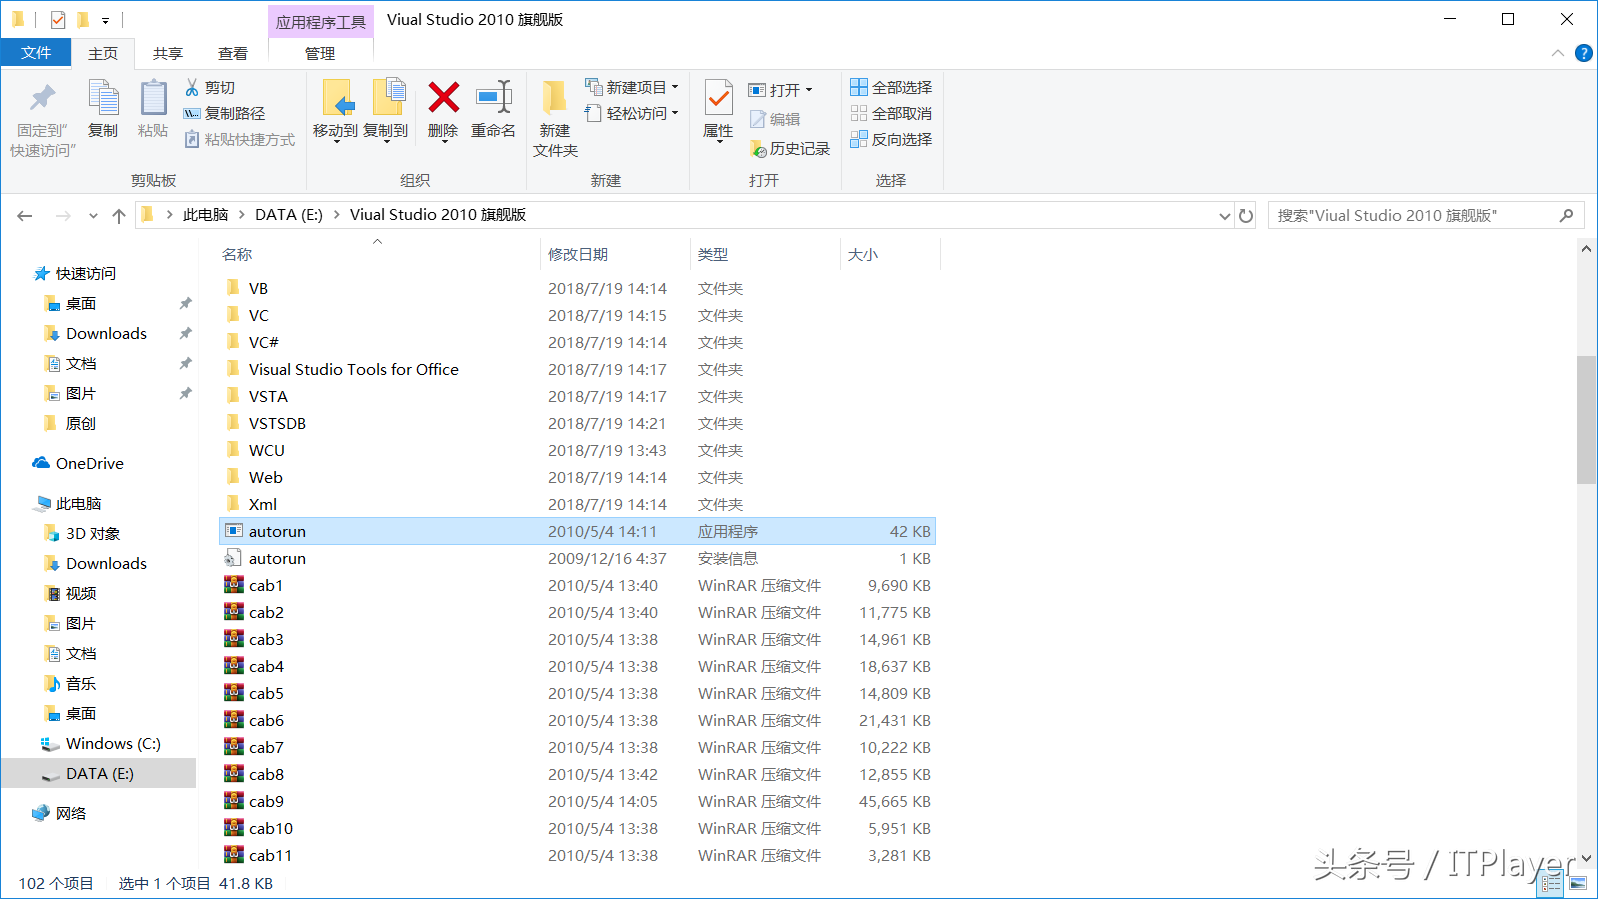Click the Copy ribbon icon

[103, 98]
